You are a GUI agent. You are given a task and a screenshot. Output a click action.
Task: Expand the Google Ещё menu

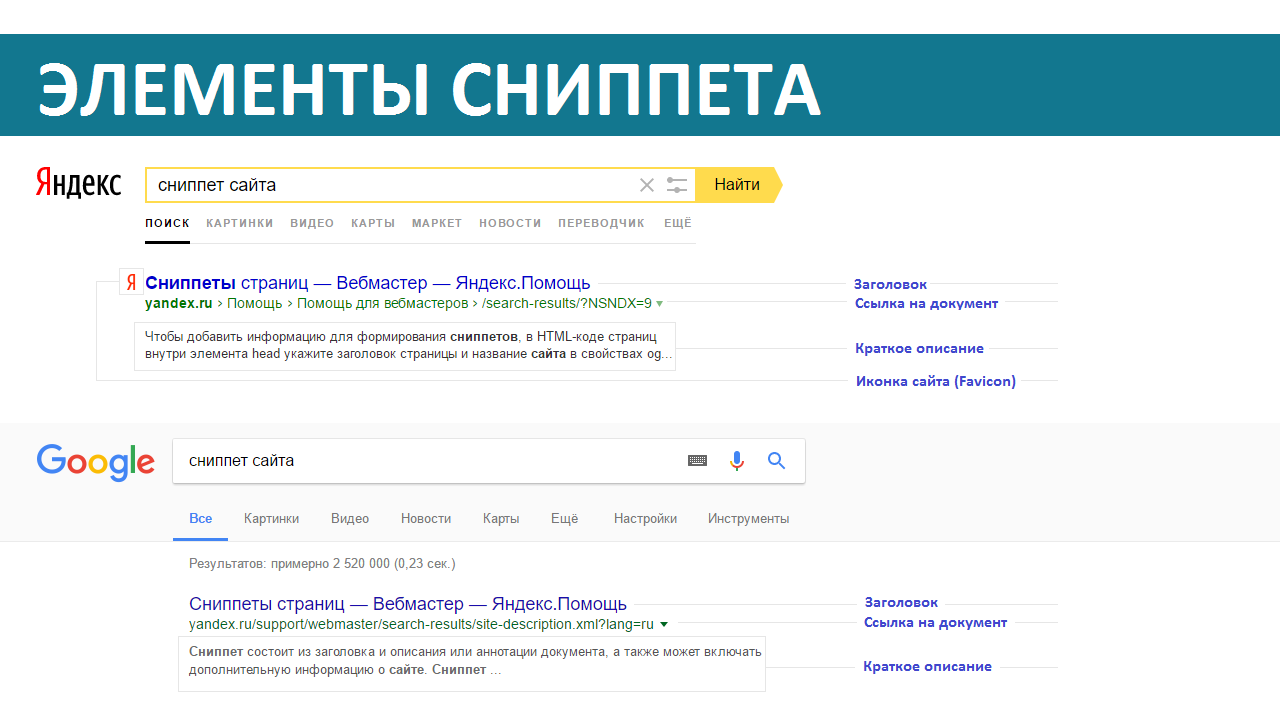click(x=565, y=518)
